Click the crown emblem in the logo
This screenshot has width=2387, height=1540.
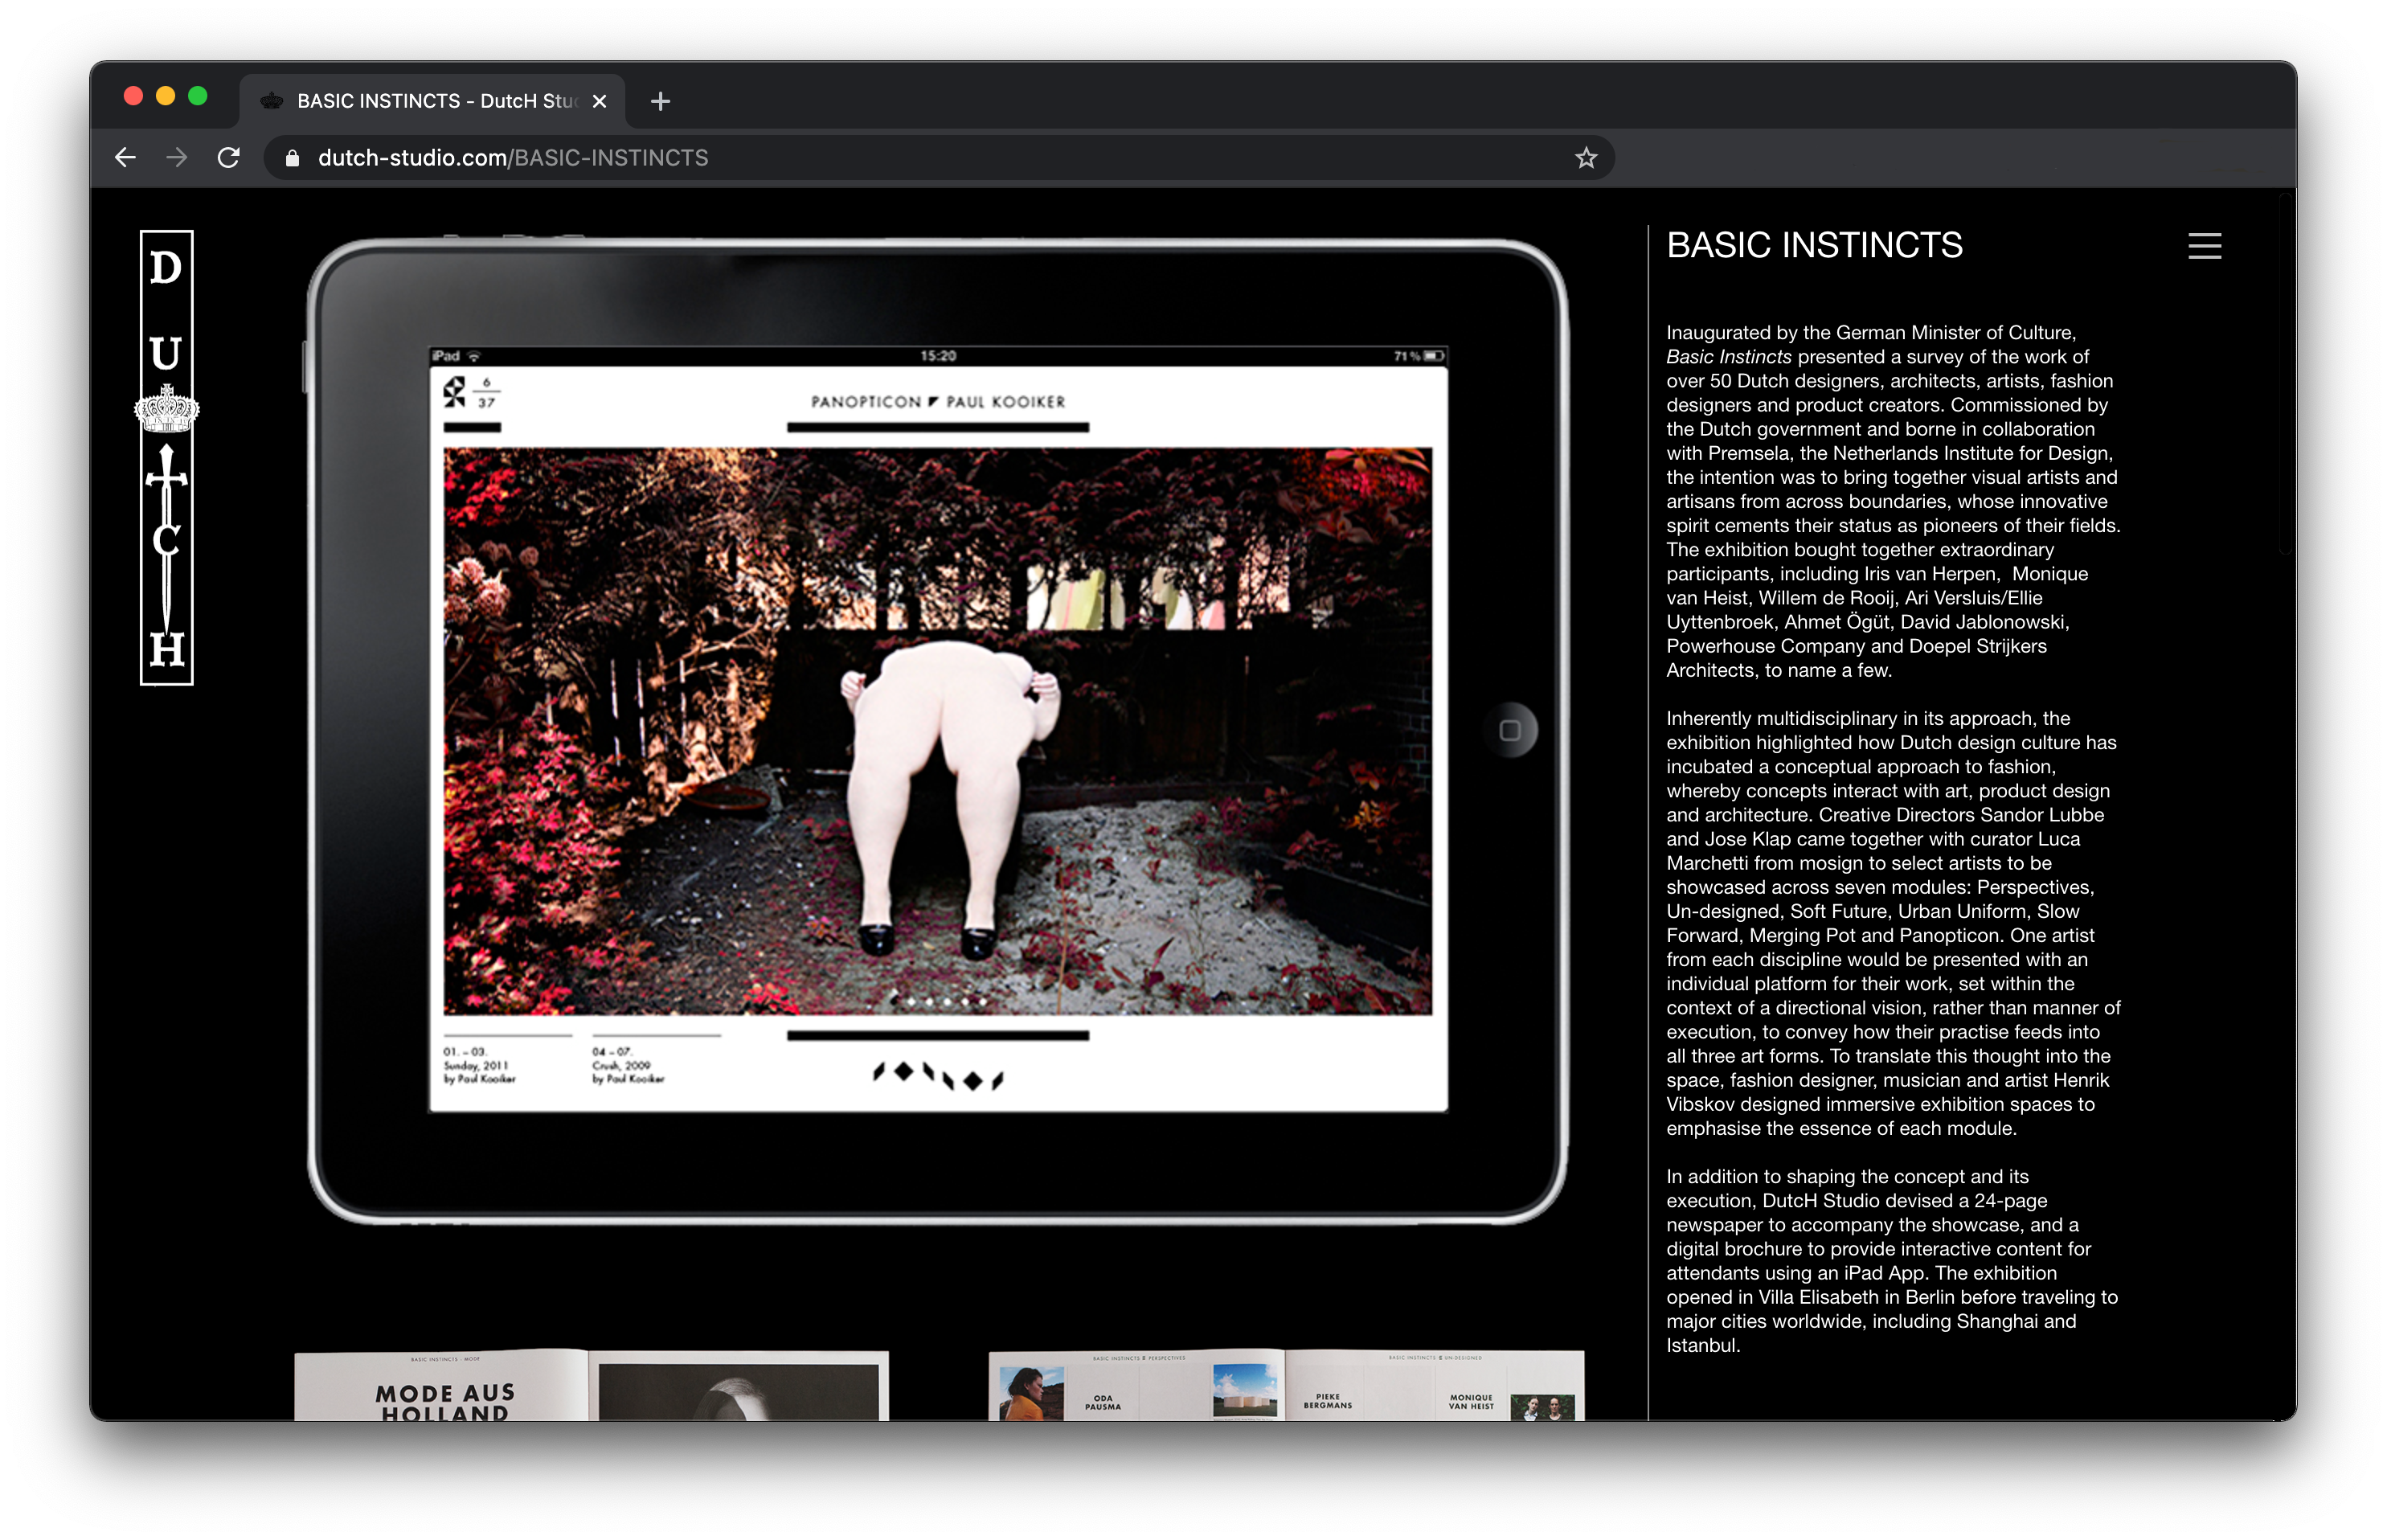click(167, 408)
